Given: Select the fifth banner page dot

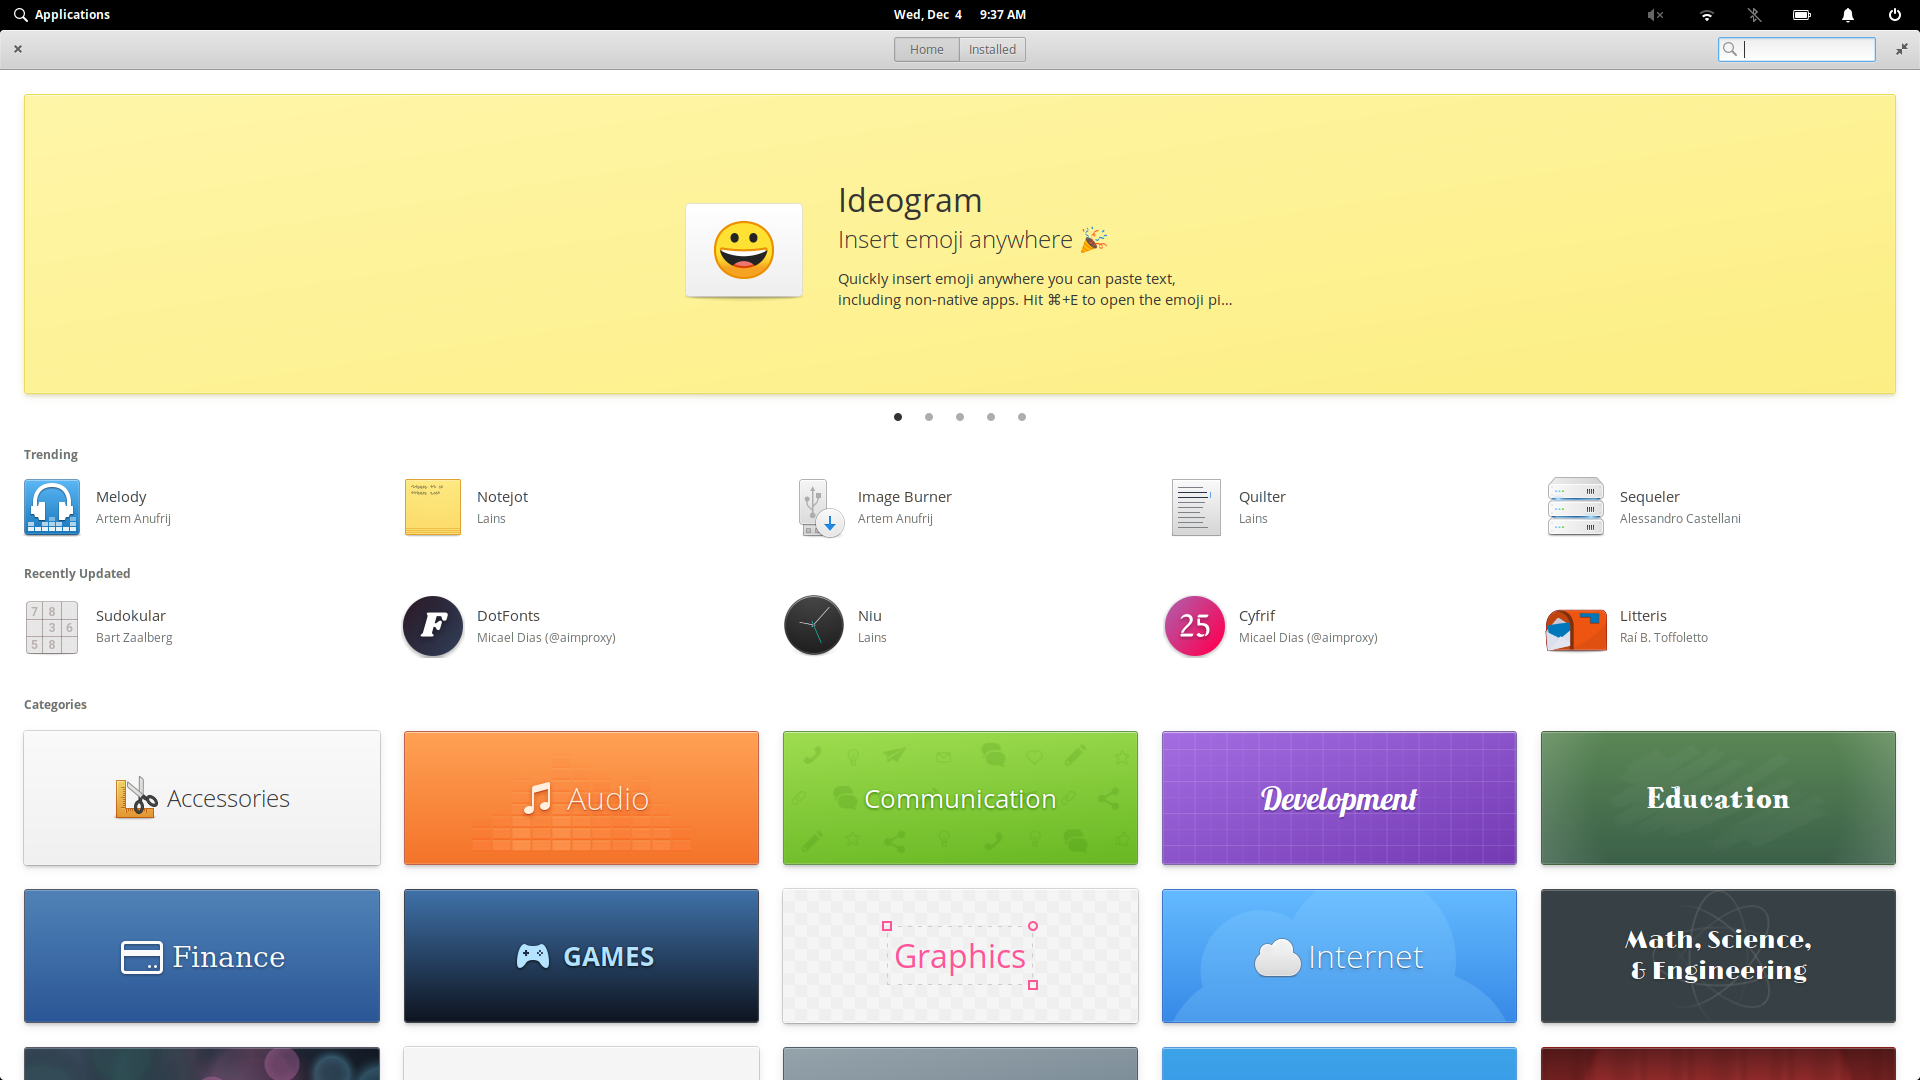Looking at the screenshot, I should (1022, 417).
